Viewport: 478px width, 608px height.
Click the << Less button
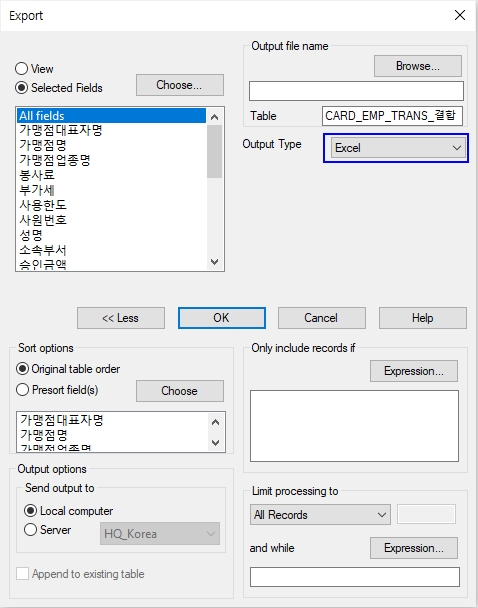[121, 318]
